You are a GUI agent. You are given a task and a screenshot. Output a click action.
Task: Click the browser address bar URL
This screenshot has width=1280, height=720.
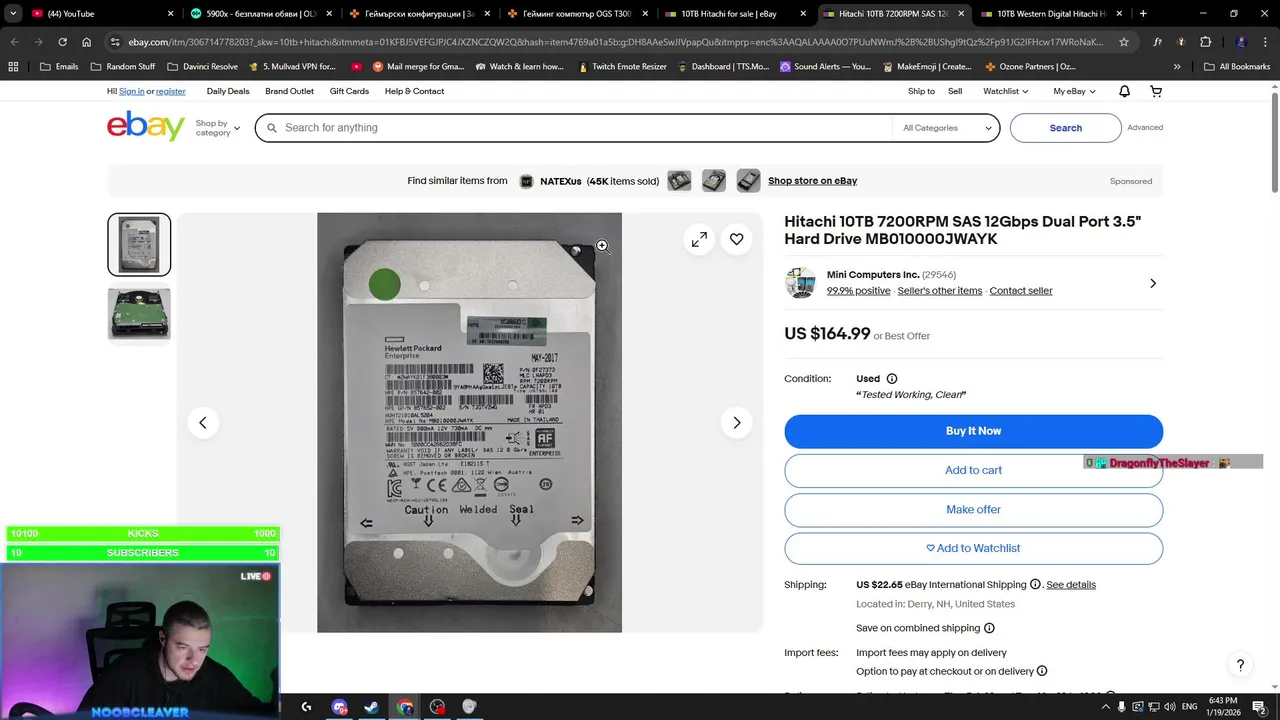point(615,42)
